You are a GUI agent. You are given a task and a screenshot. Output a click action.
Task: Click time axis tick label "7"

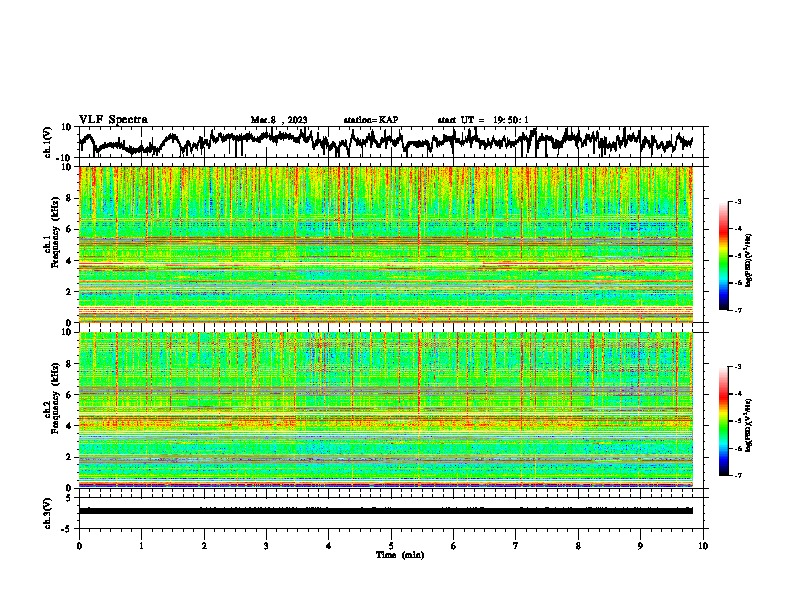click(516, 546)
